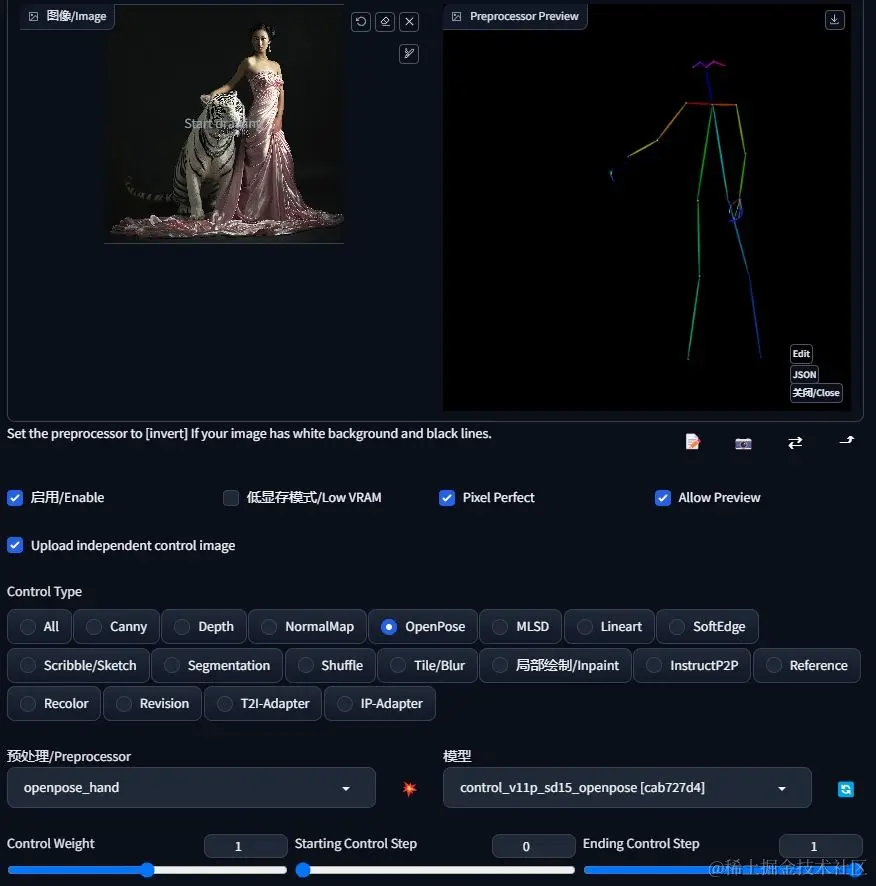The image size is (876, 886).
Task: Select the MLSD control type
Action: click(x=521, y=627)
